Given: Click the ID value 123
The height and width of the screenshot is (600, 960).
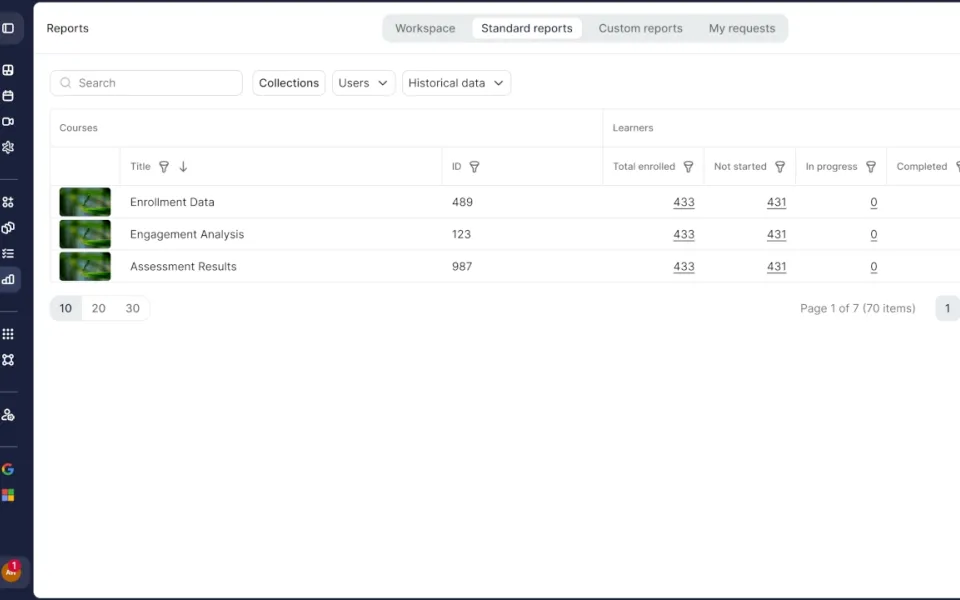Looking at the screenshot, I should pyautogui.click(x=461, y=234).
